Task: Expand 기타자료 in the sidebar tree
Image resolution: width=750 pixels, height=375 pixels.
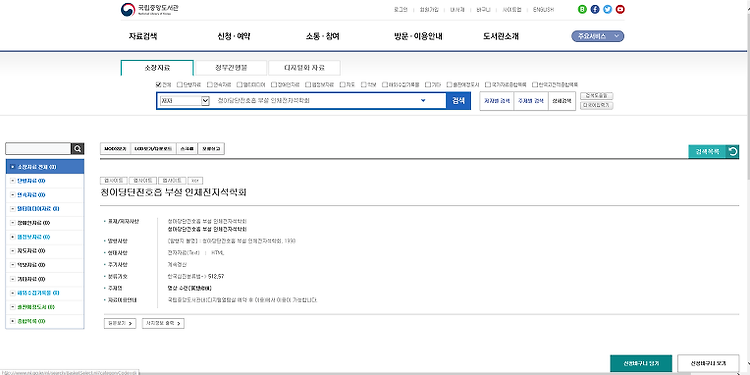Action: click(x=12, y=279)
